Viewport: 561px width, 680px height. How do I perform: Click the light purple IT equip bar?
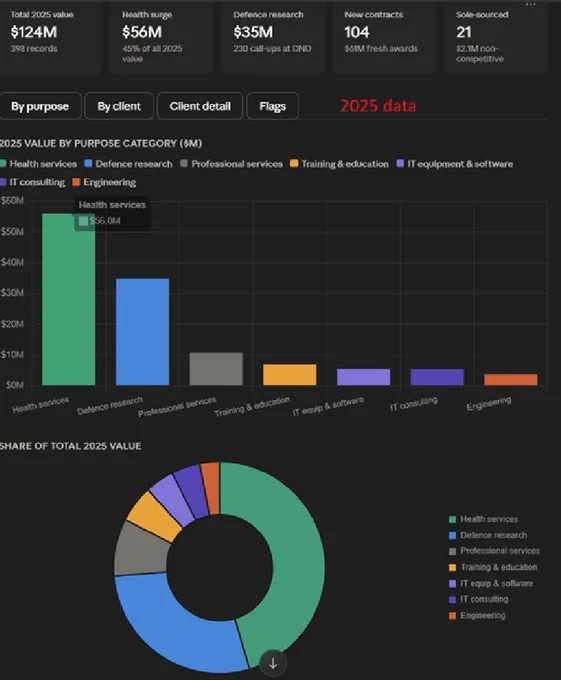click(x=363, y=377)
